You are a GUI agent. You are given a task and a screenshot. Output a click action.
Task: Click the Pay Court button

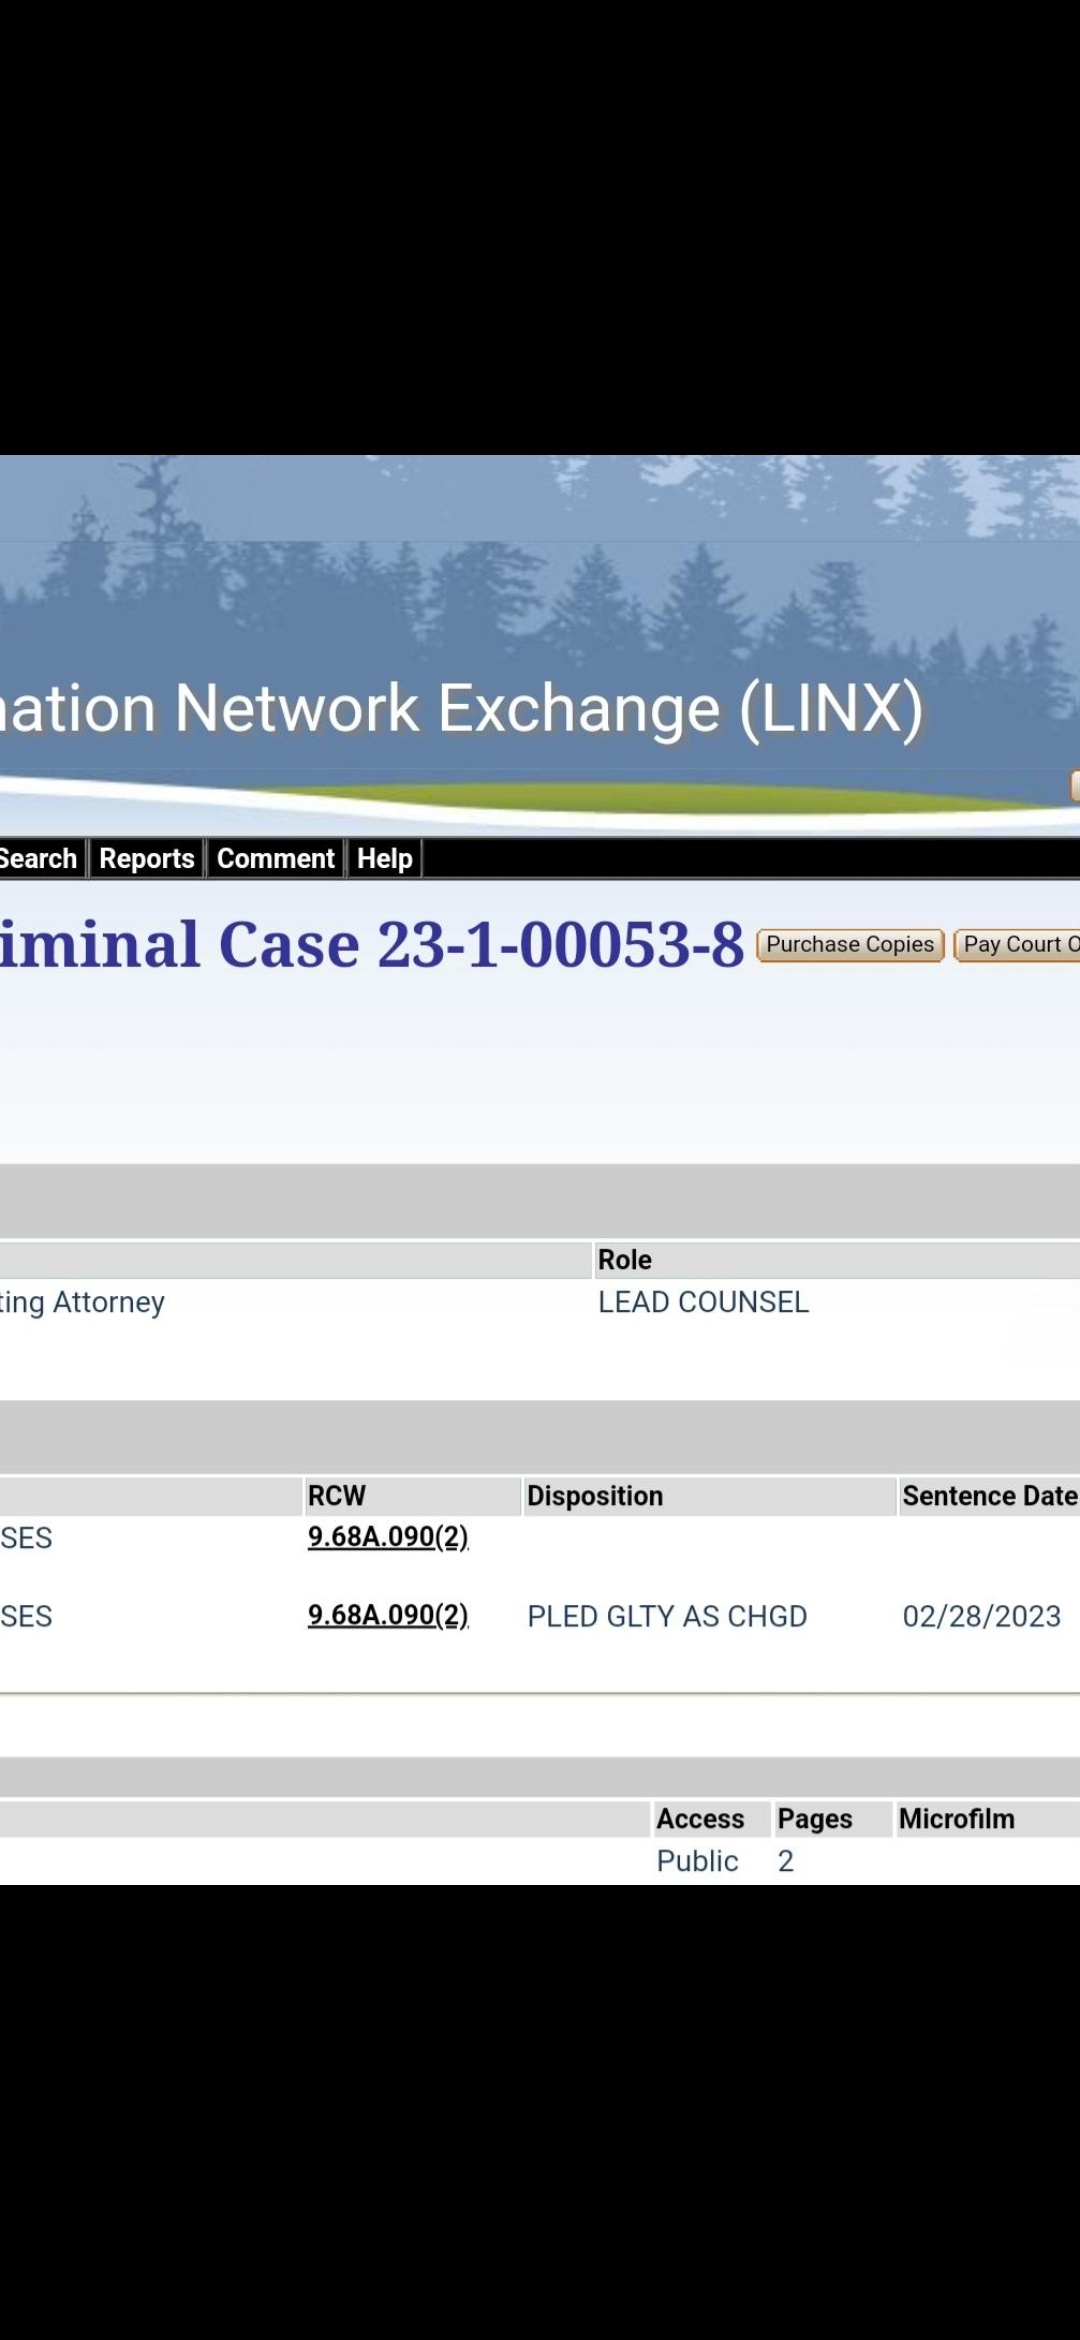pos(1017,945)
